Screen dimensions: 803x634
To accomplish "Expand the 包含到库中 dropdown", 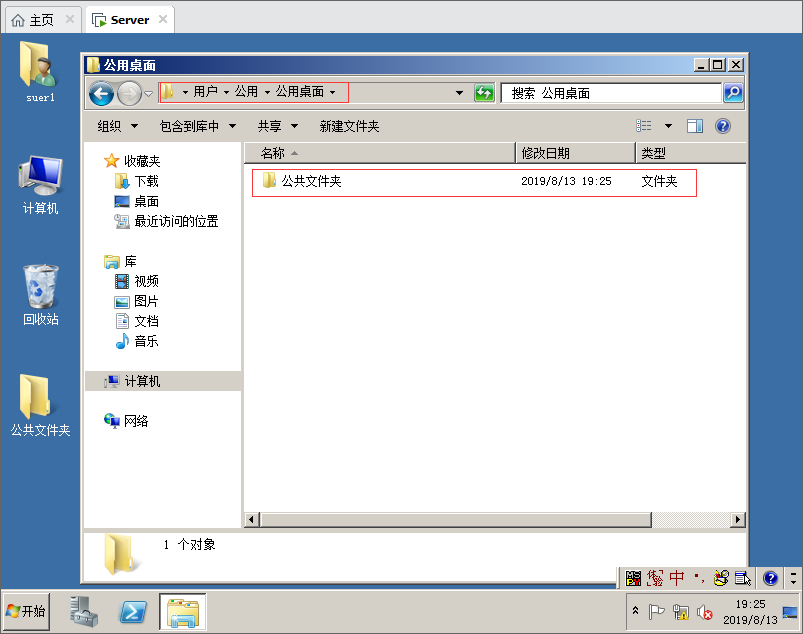I will (x=198, y=126).
